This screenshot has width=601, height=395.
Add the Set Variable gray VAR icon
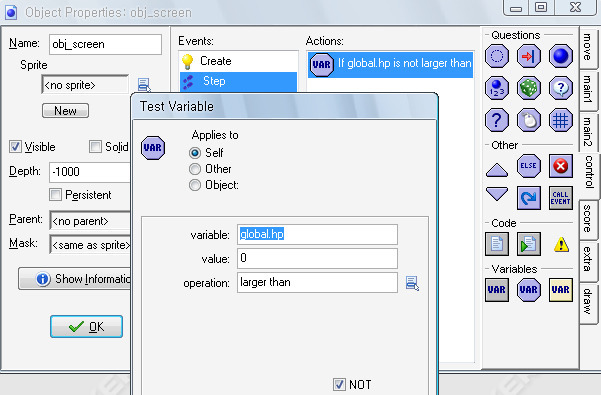[x=497, y=290]
